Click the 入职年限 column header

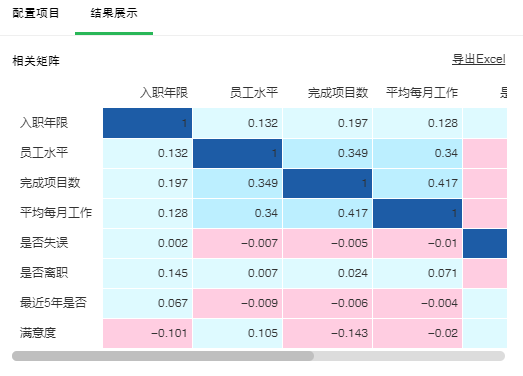tap(164, 92)
